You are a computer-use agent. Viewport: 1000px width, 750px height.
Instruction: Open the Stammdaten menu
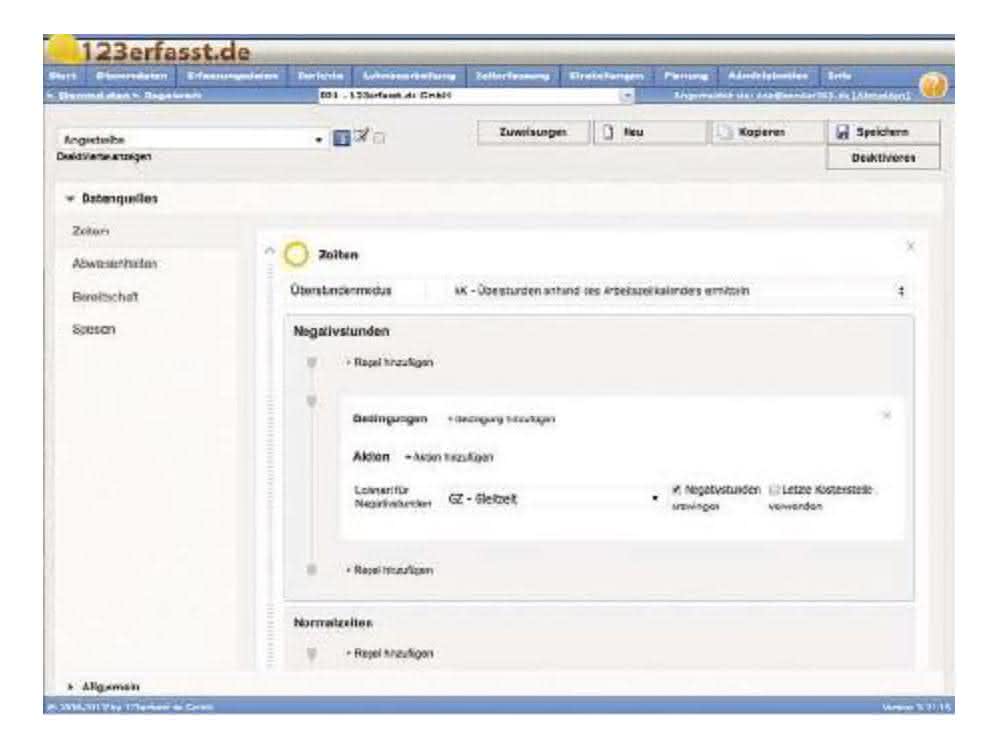(132, 76)
